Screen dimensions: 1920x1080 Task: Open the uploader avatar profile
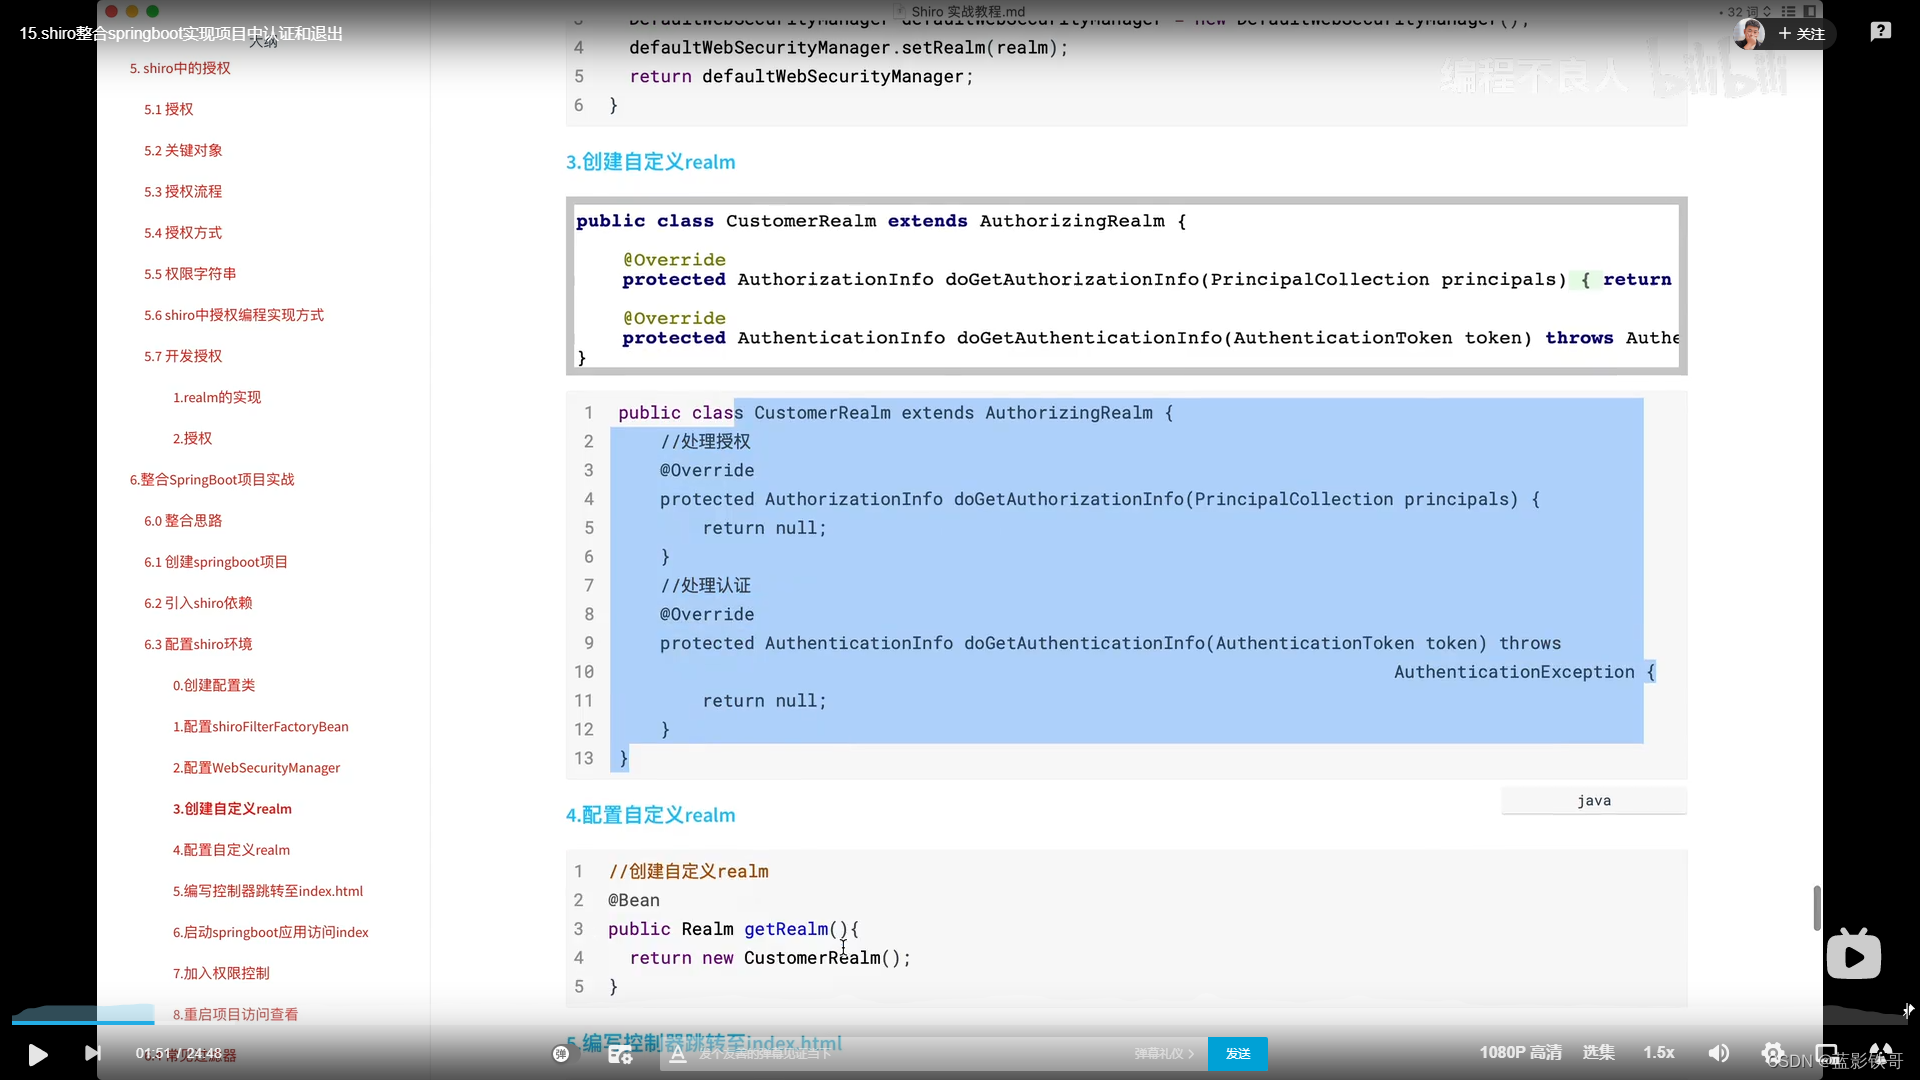tap(1749, 34)
